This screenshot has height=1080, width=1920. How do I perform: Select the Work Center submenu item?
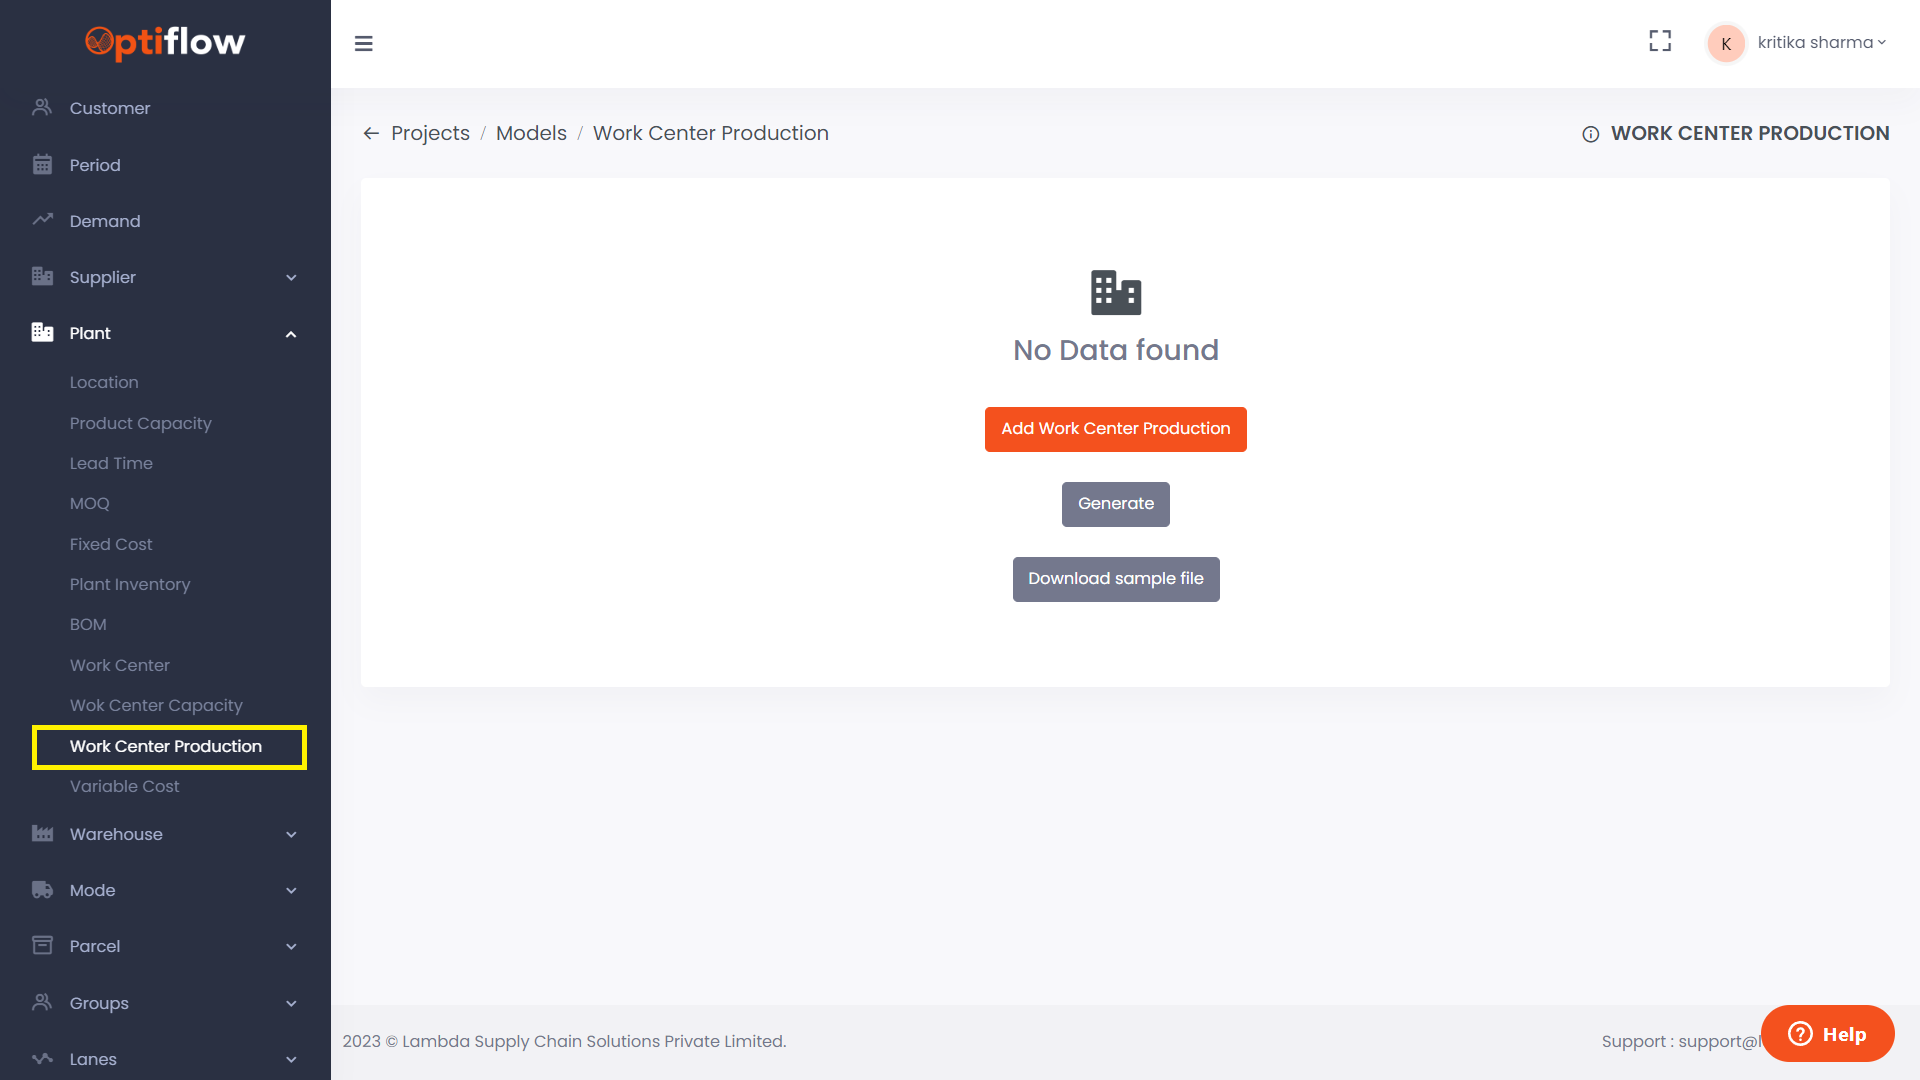click(x=120, y=665)
